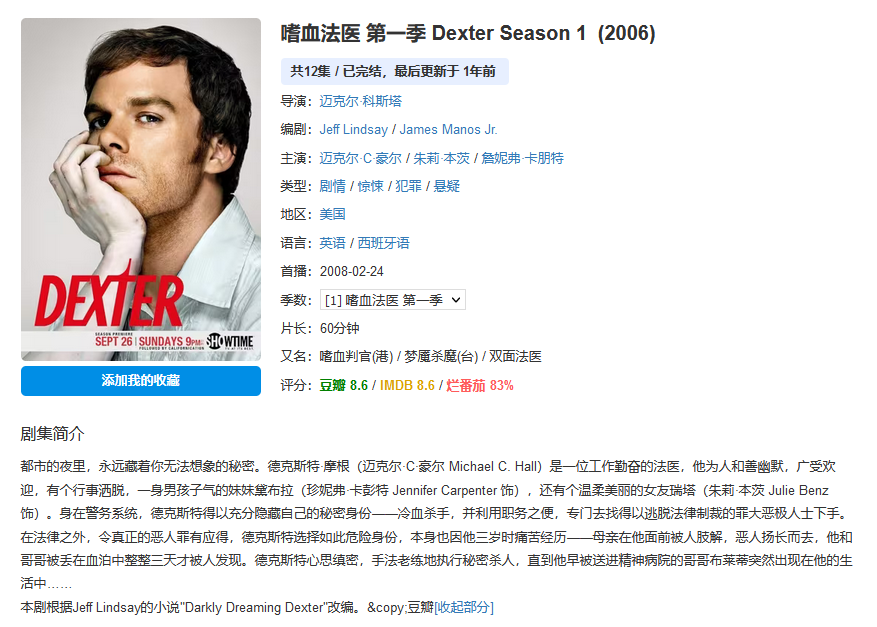
Task: Open director link 迈克尔·科斯塔
Action: [x=361, y=101]
